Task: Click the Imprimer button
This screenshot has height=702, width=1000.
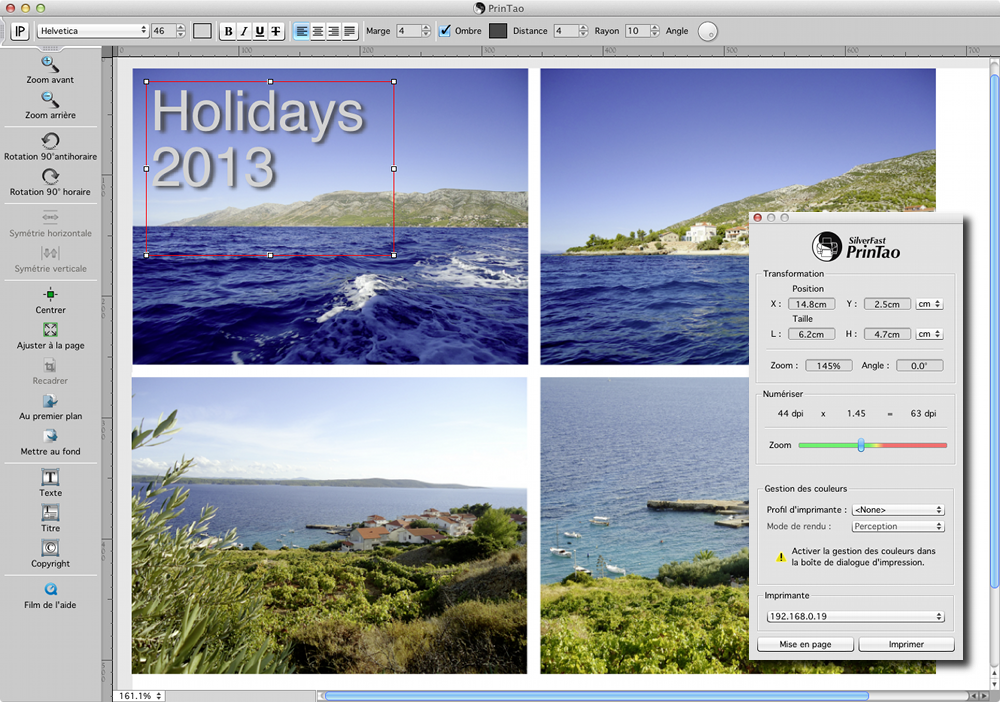Action: tap(906, 644)
